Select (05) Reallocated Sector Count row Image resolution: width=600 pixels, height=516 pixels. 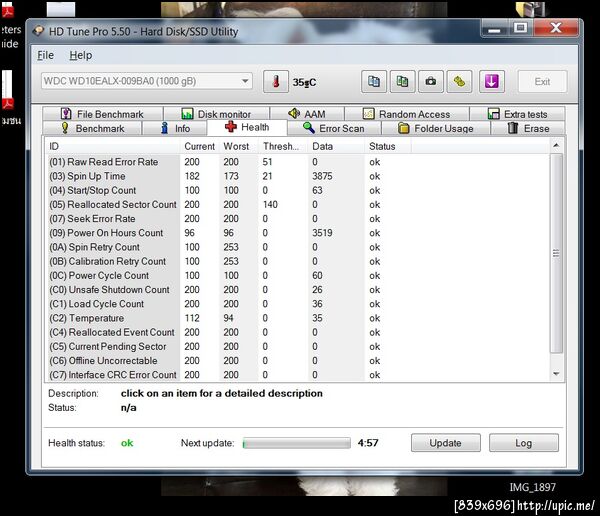coord(298,204)
